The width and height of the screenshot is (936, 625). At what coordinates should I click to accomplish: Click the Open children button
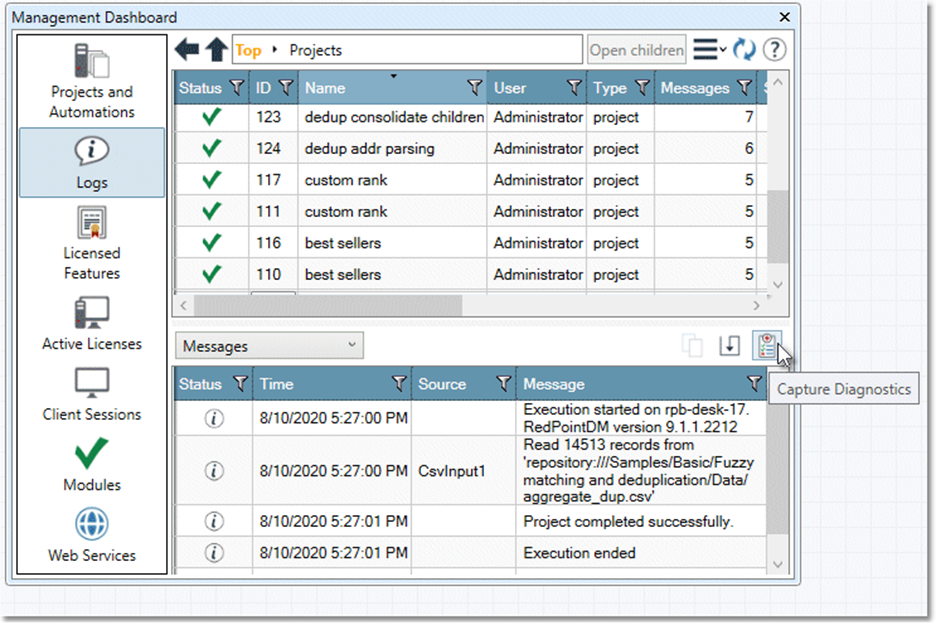click(x=637, y=50)
